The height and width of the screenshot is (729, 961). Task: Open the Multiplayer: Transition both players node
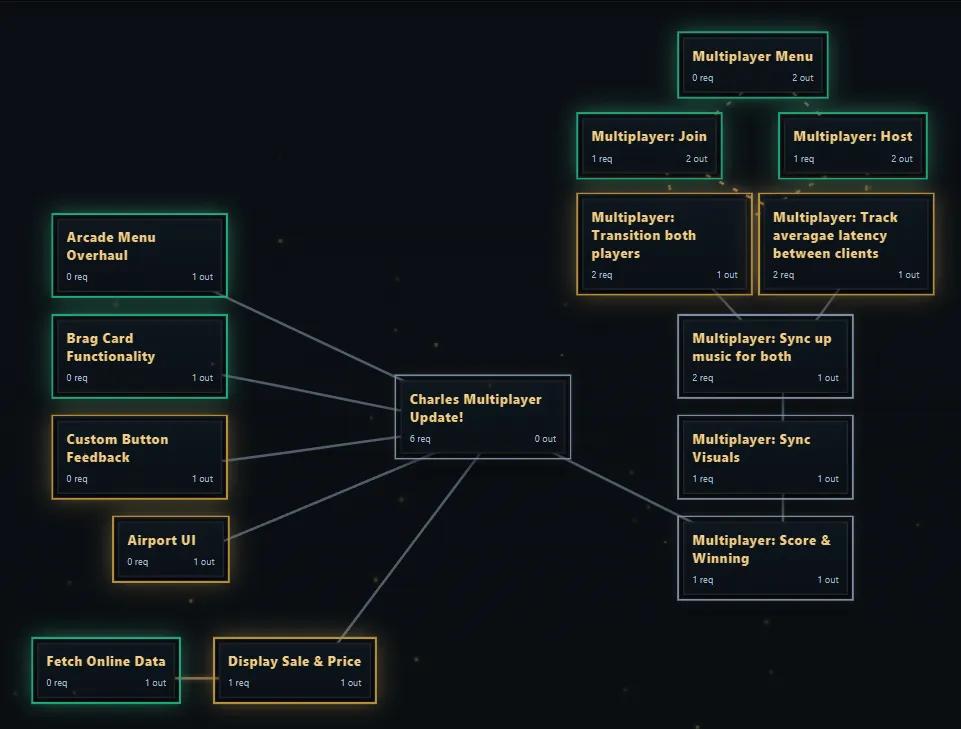[x=664, y=243]
